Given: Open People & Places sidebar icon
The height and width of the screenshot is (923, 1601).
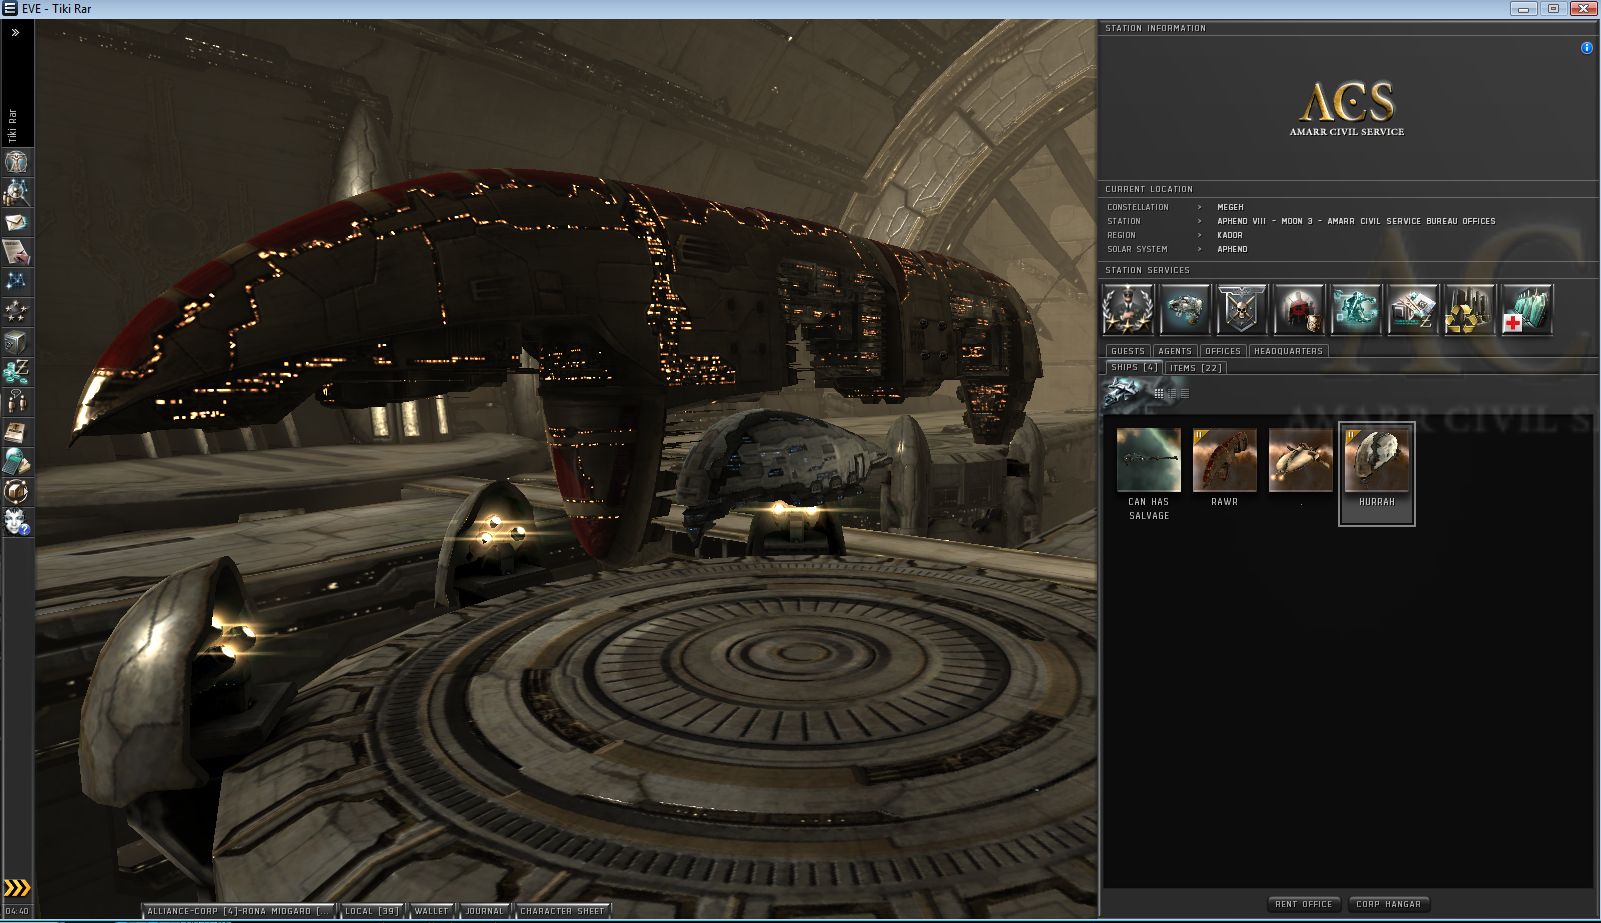Looking at the screenshot, I should point(17,191).
